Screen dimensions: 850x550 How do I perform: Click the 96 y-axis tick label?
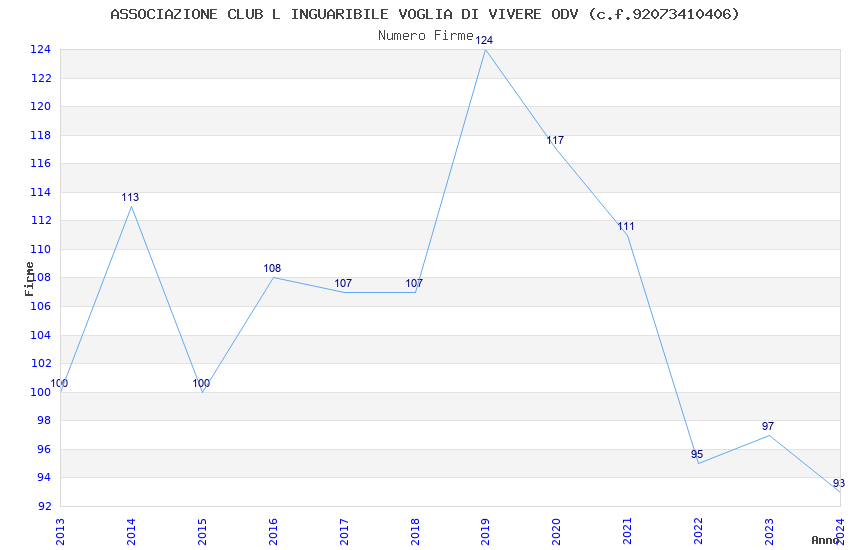(x=44, y=449)
